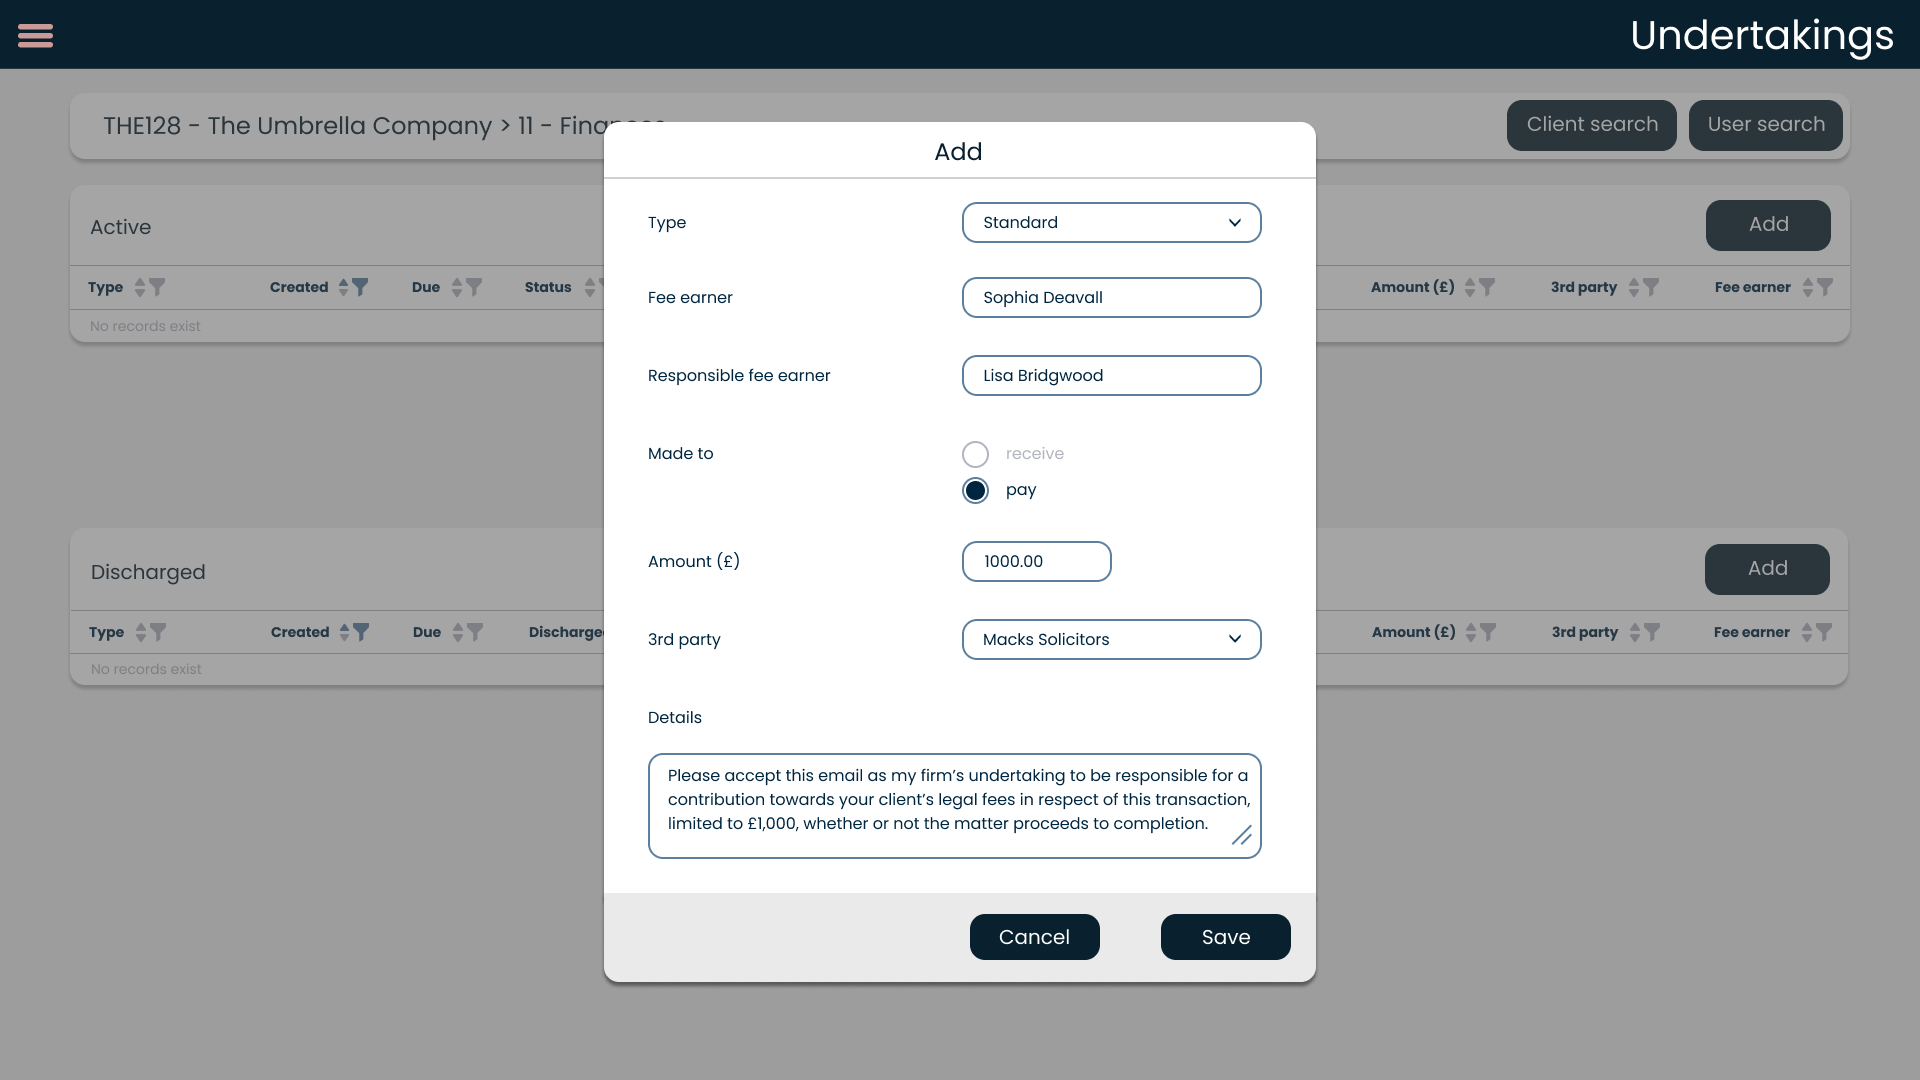The width and height of the screenshot is (1920, 1080).
Task: Sort Discharged table by Due column
Action: pyautogui.click(x=458, y=632)
